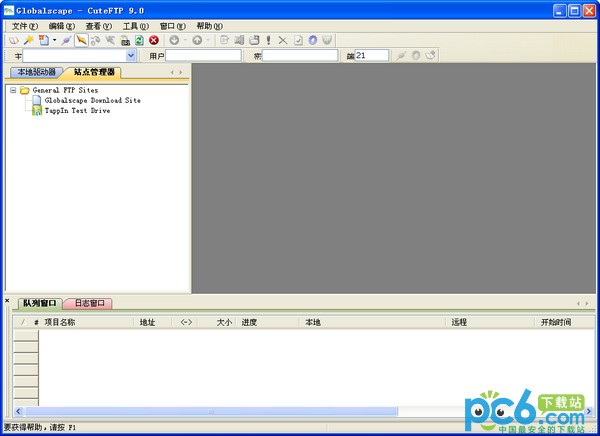Click the New document toolbar icon
The width and height of the screenshot is (600, 436).
(x=44, y=40)
